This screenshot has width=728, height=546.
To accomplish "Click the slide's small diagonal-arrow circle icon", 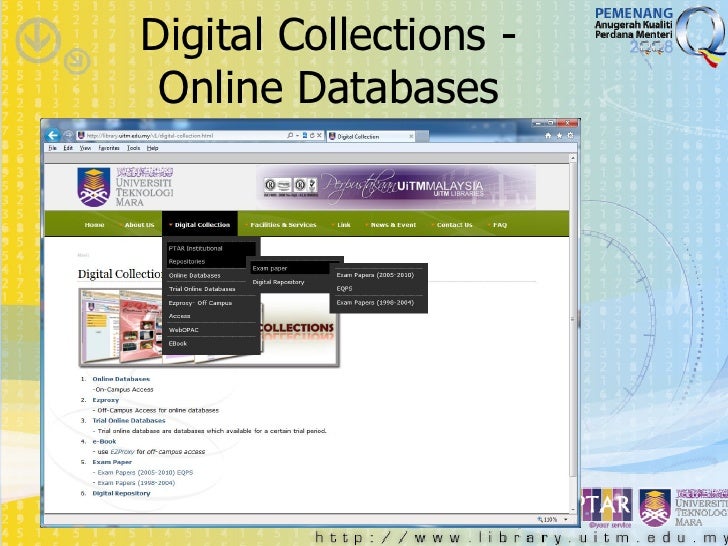I will [77, 61].
